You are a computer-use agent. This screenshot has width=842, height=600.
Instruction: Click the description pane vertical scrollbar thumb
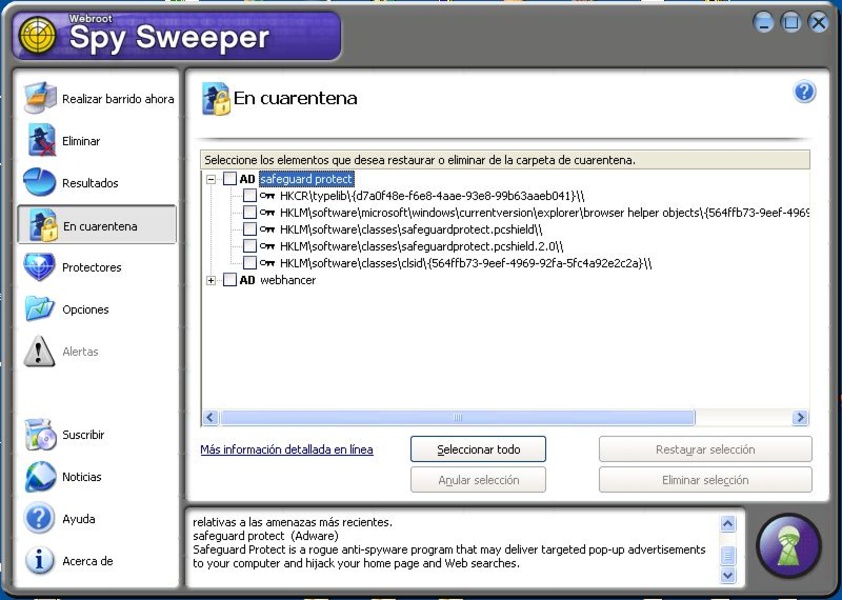[728, 555]
